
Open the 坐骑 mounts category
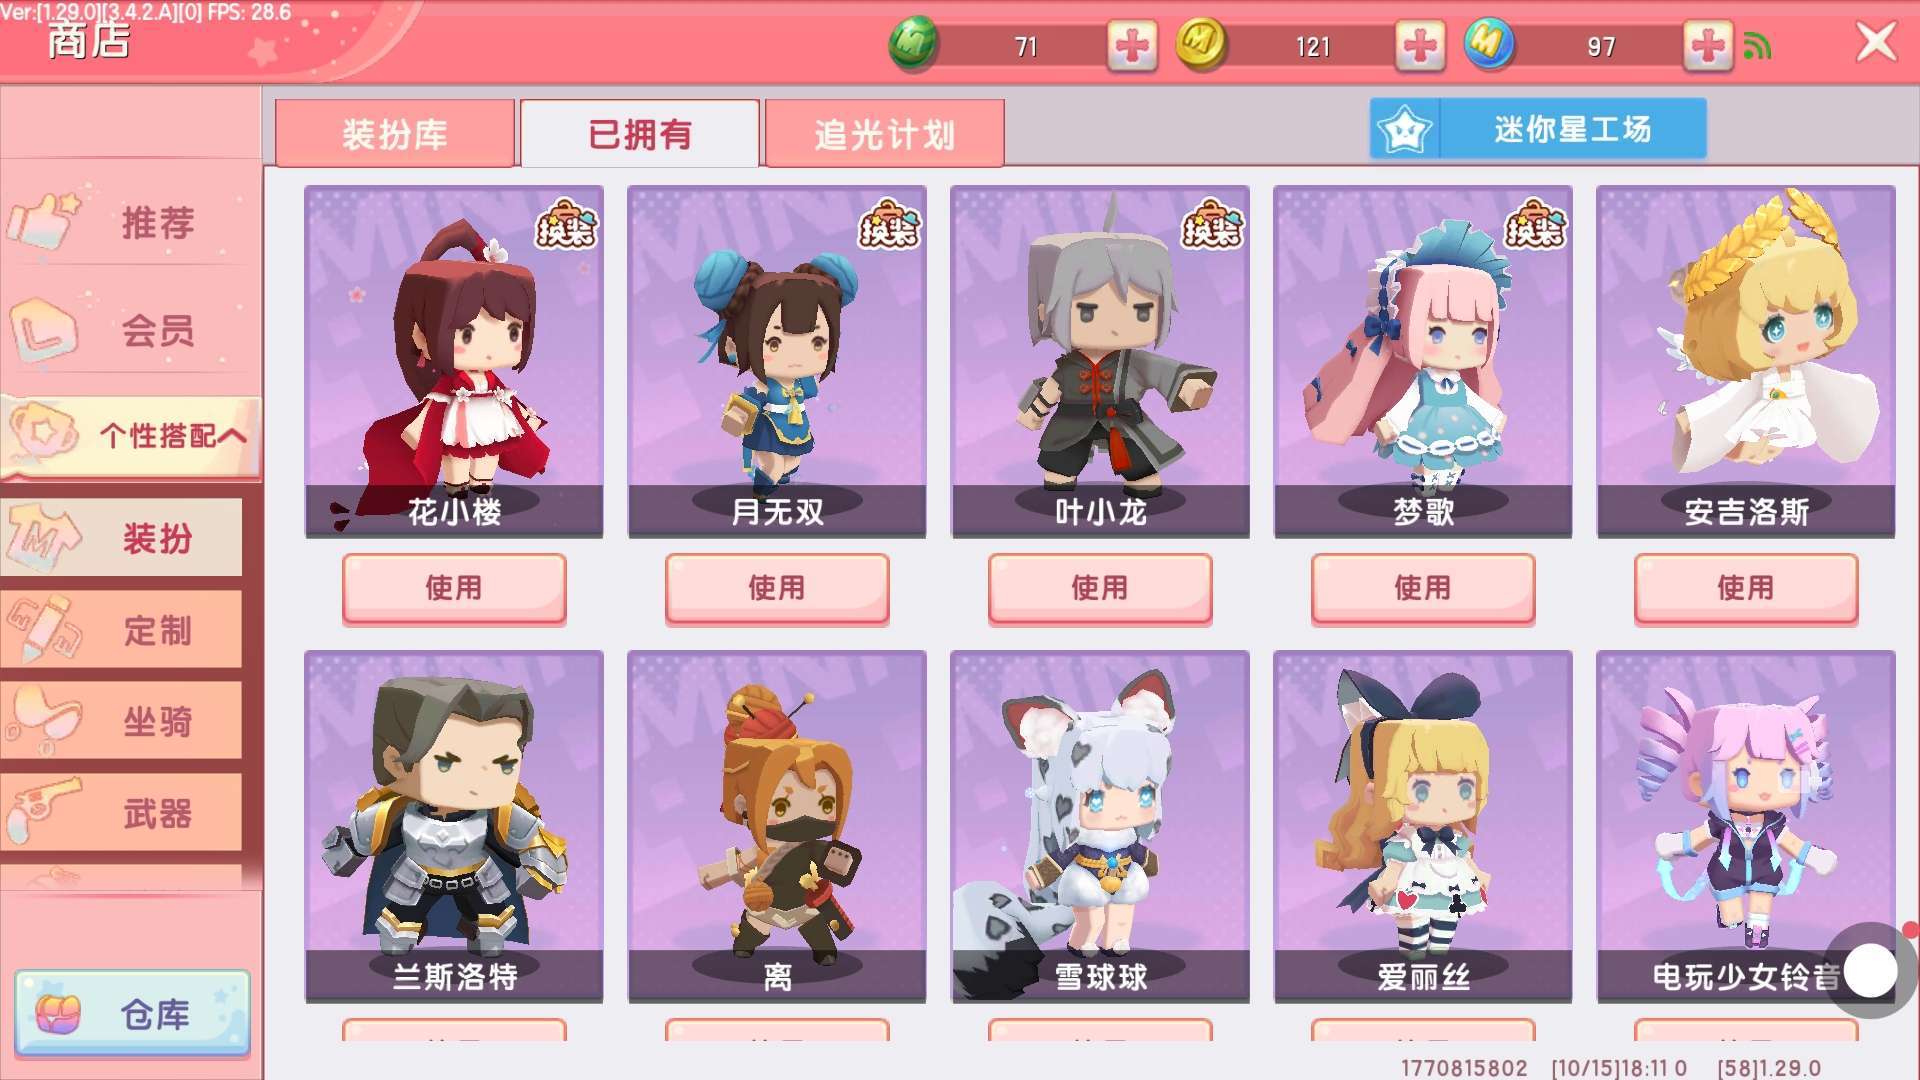[x=121, y=721]
